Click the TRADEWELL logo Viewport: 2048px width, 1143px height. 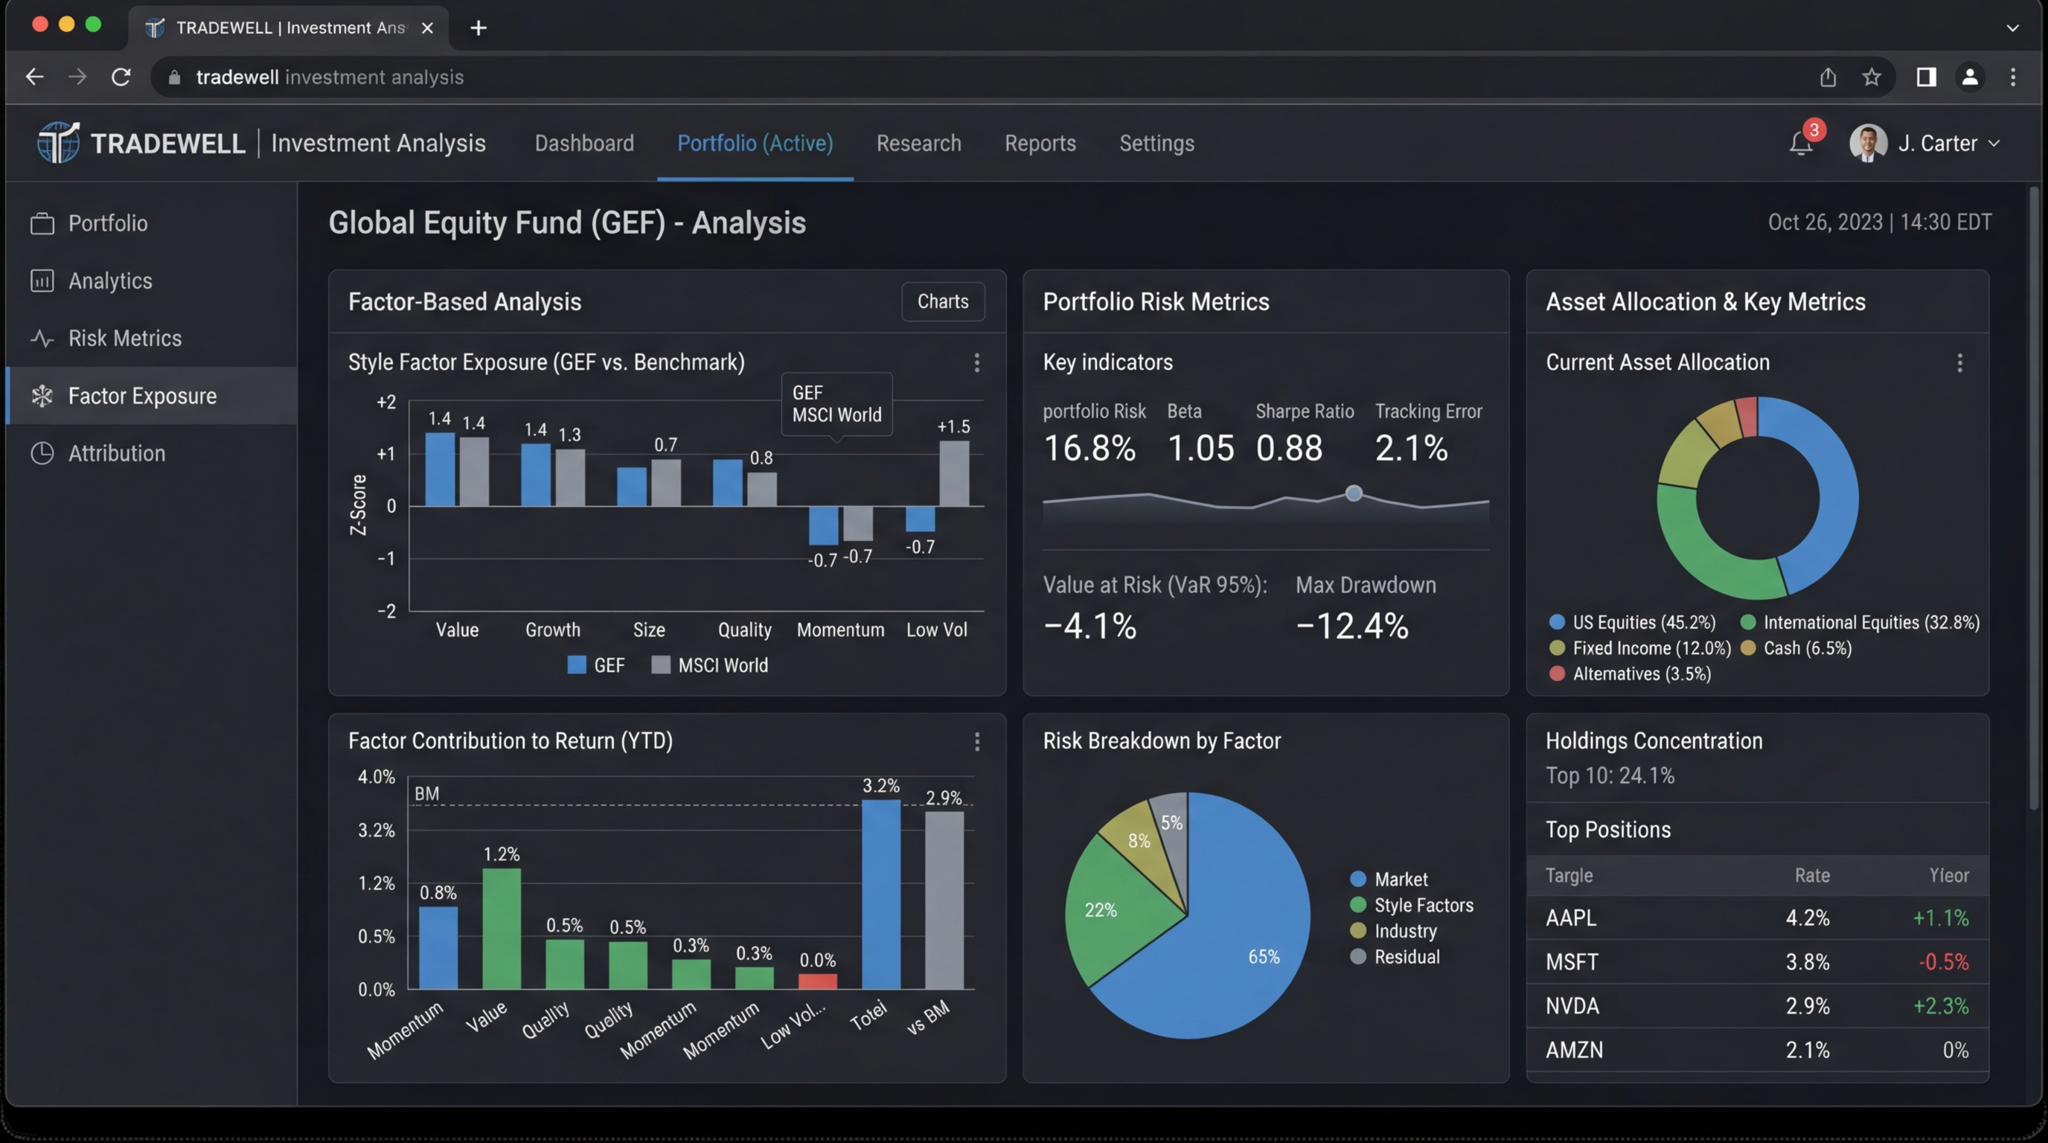[x=57, y=142]
